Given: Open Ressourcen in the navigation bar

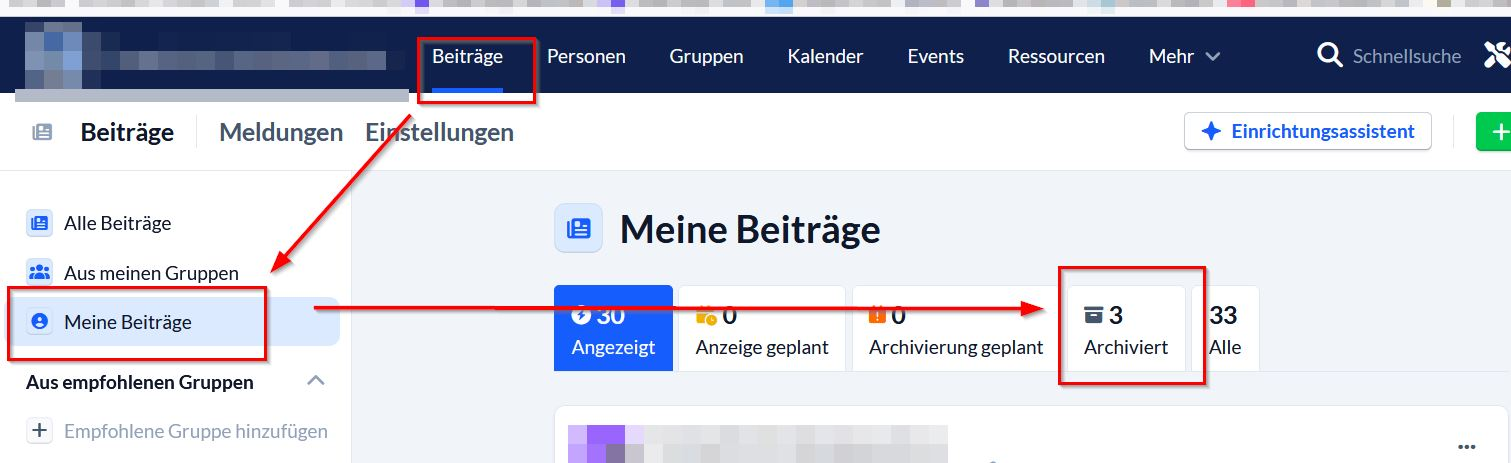Looking at the screenshot, I should click(x=1056, y=56).
